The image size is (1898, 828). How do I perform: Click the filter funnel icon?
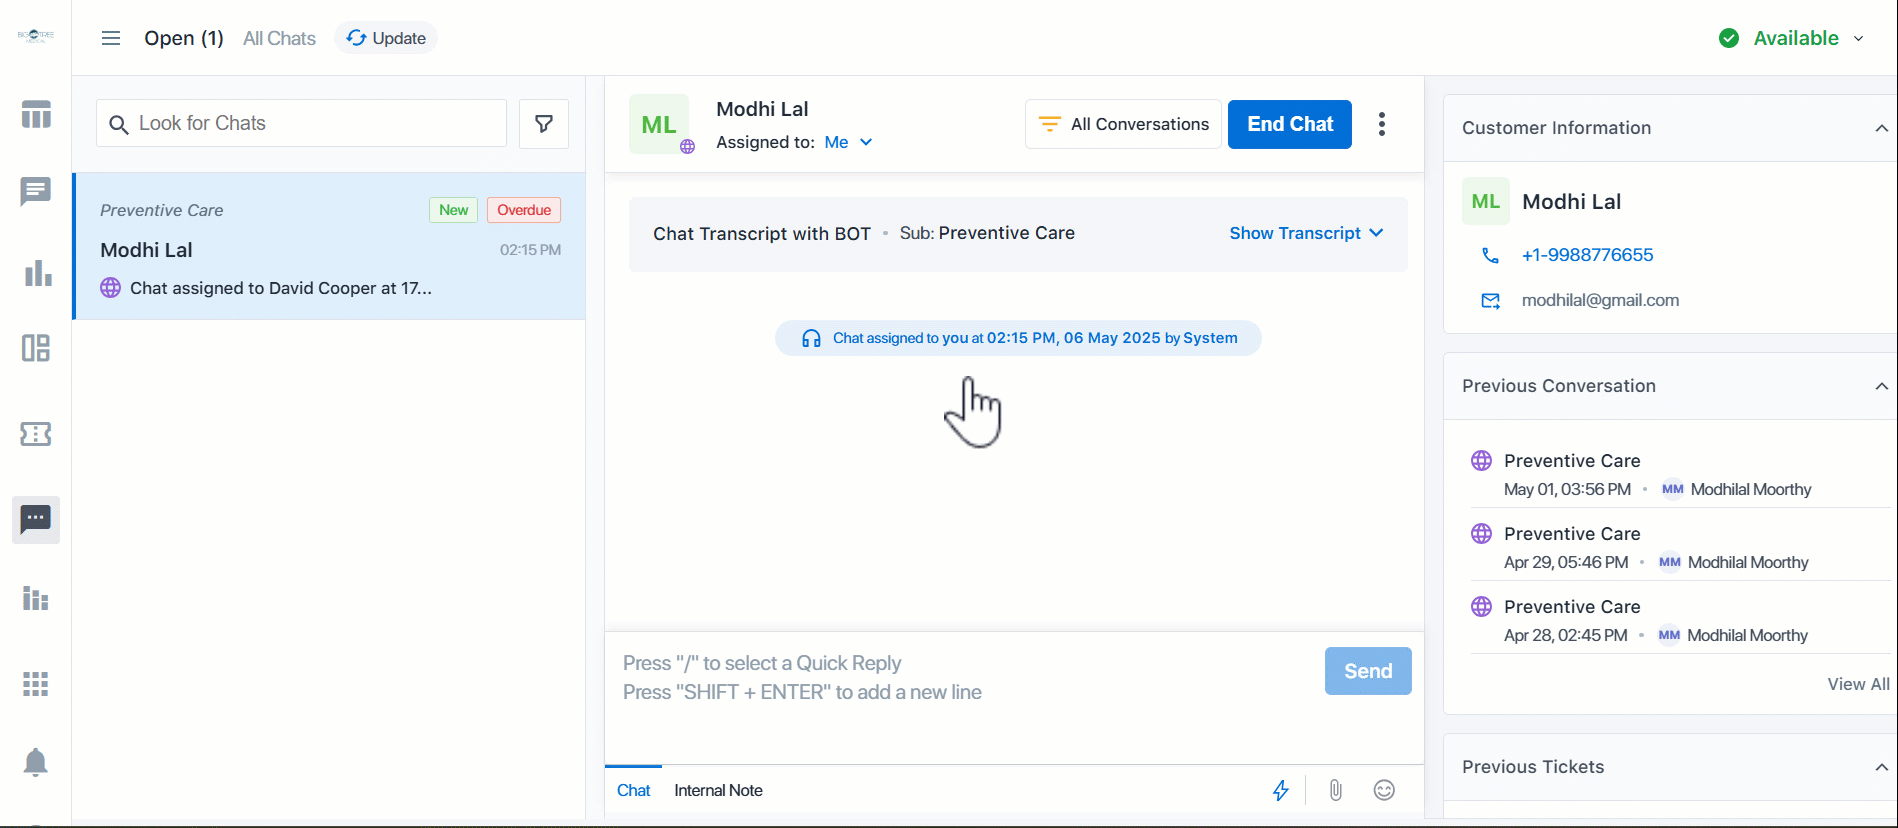coord(544,124)
